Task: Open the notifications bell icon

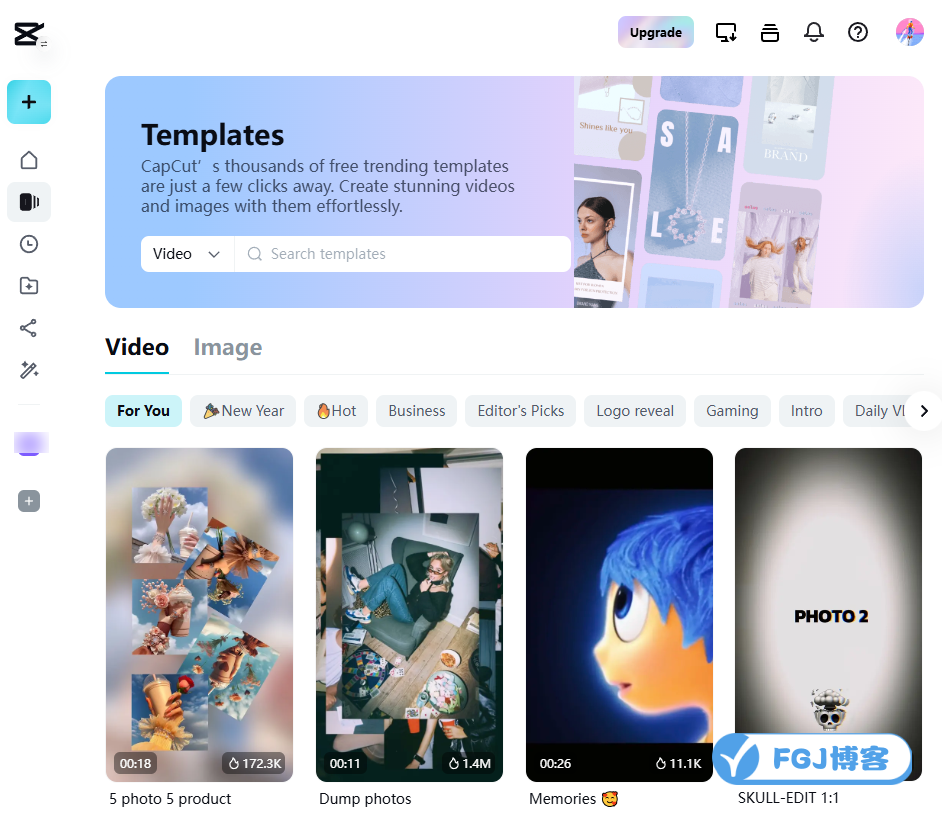Action: [x=813, y=32]
